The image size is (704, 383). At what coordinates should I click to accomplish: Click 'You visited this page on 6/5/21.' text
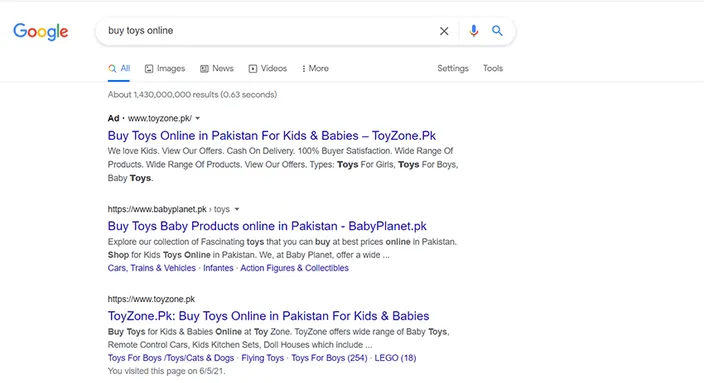pos(167,371)
